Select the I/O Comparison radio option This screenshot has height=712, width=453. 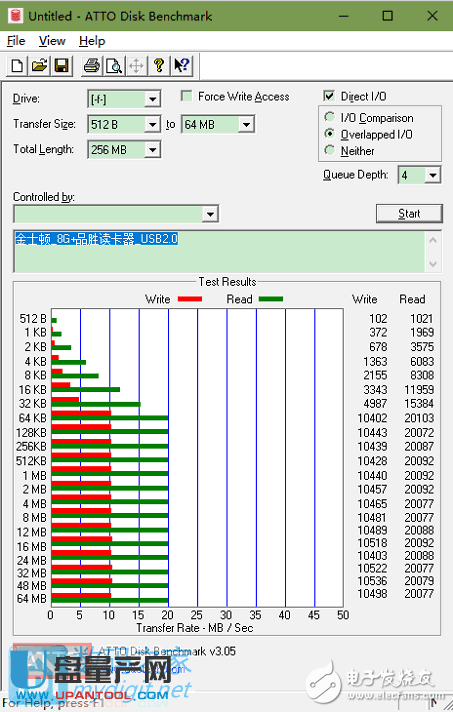pyautogui.click(x=330, y=118)
